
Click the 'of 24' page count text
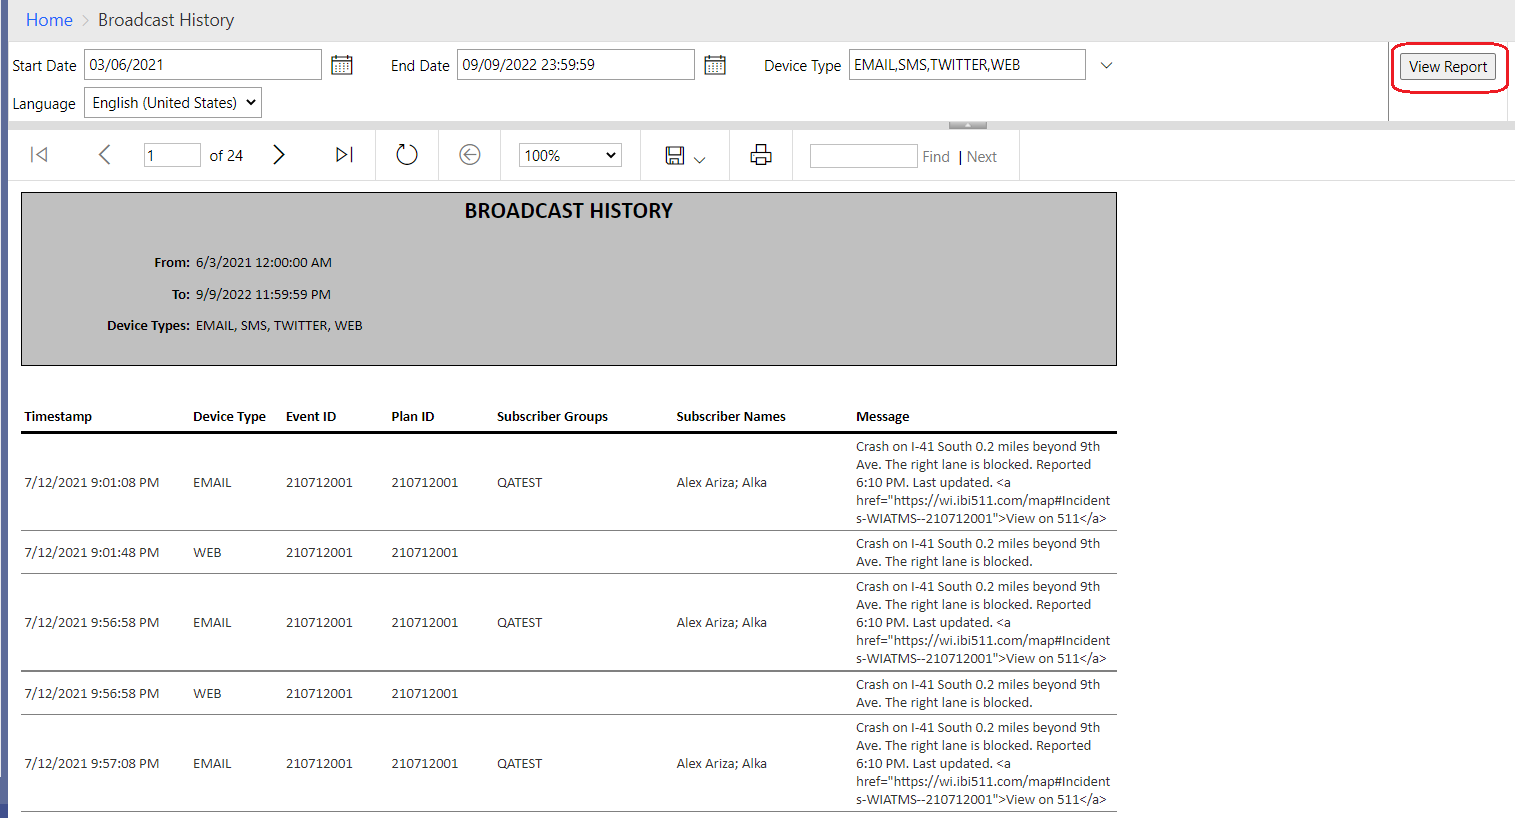pos(226,156)
